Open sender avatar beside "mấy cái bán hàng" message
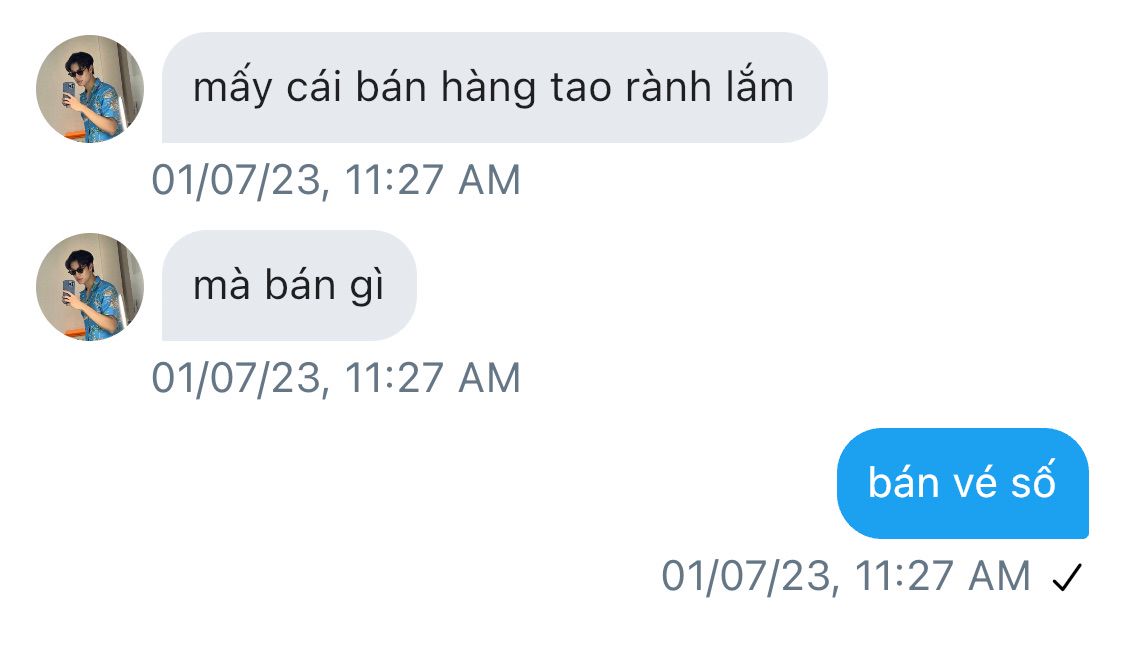The height and width of the screenshot is (669, 1125). point(90,88)
